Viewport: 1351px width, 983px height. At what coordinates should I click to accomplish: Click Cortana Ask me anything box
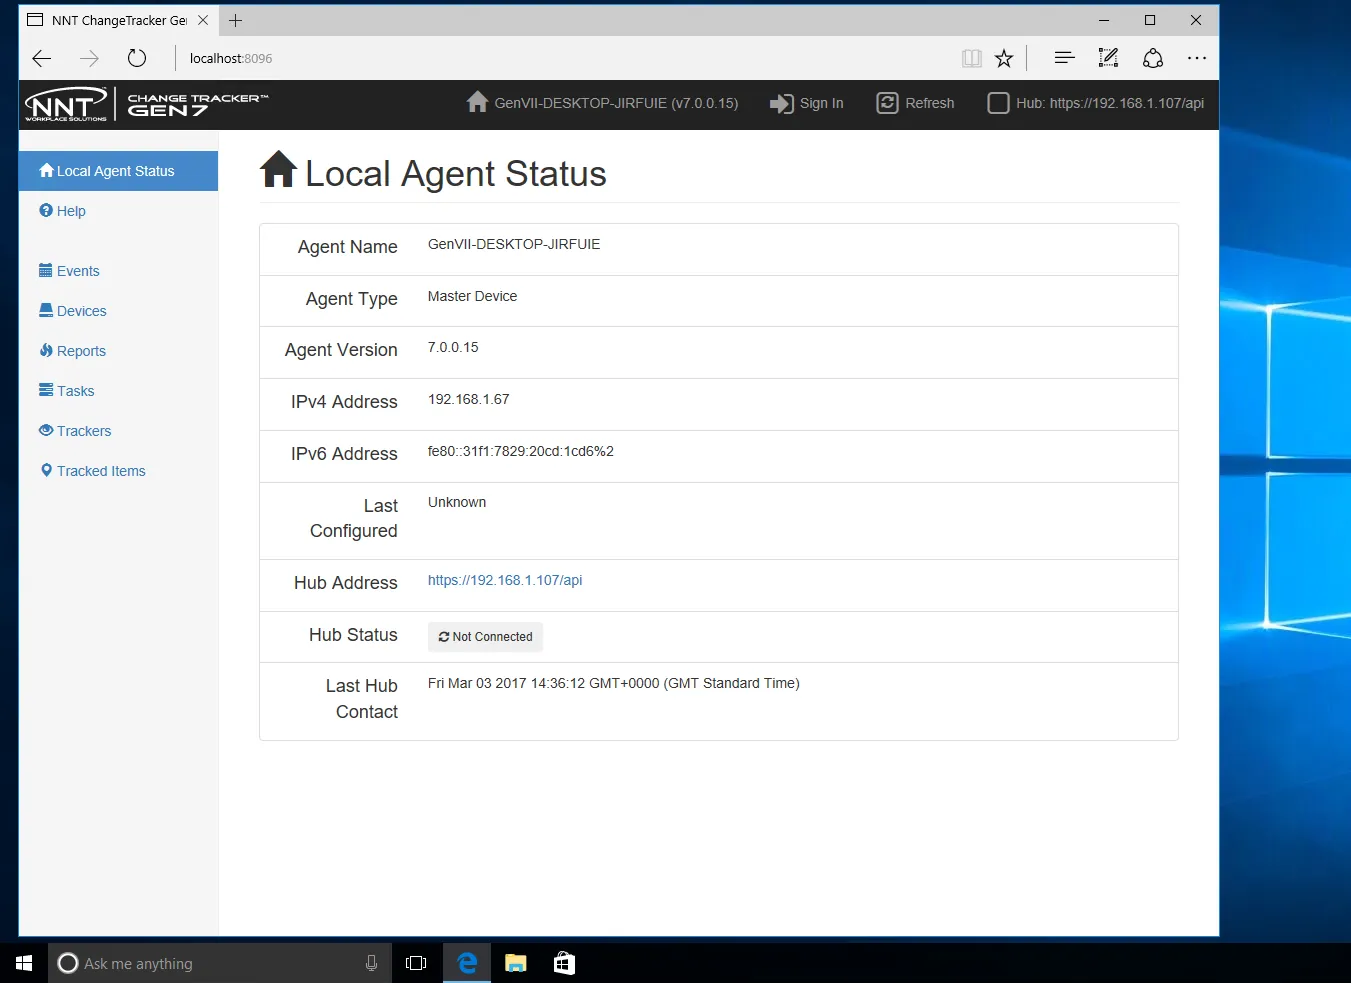coord(220,963)
